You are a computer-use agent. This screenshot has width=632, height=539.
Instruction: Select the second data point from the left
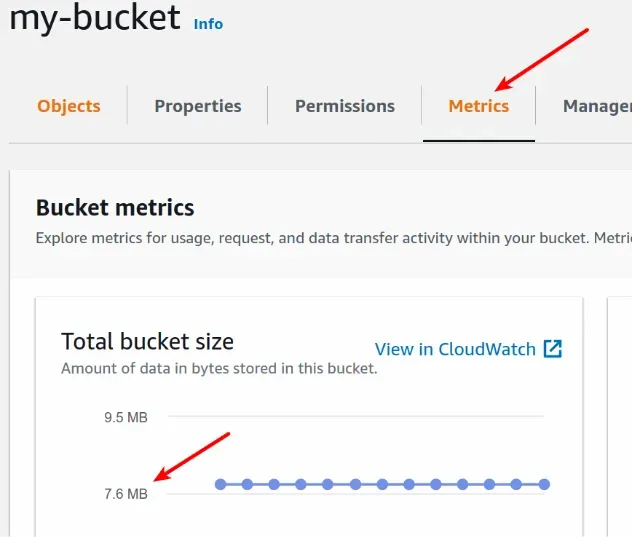tap(247, 484)
